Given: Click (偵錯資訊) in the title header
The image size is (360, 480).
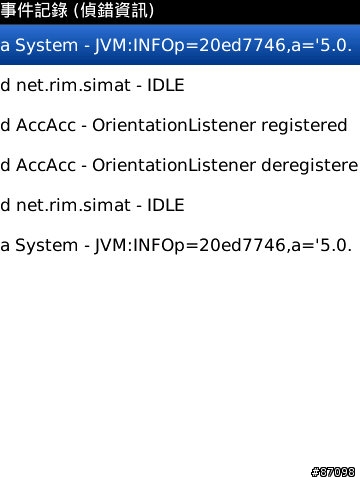Looking at the screenshot, I should click(x=114, y=10).
